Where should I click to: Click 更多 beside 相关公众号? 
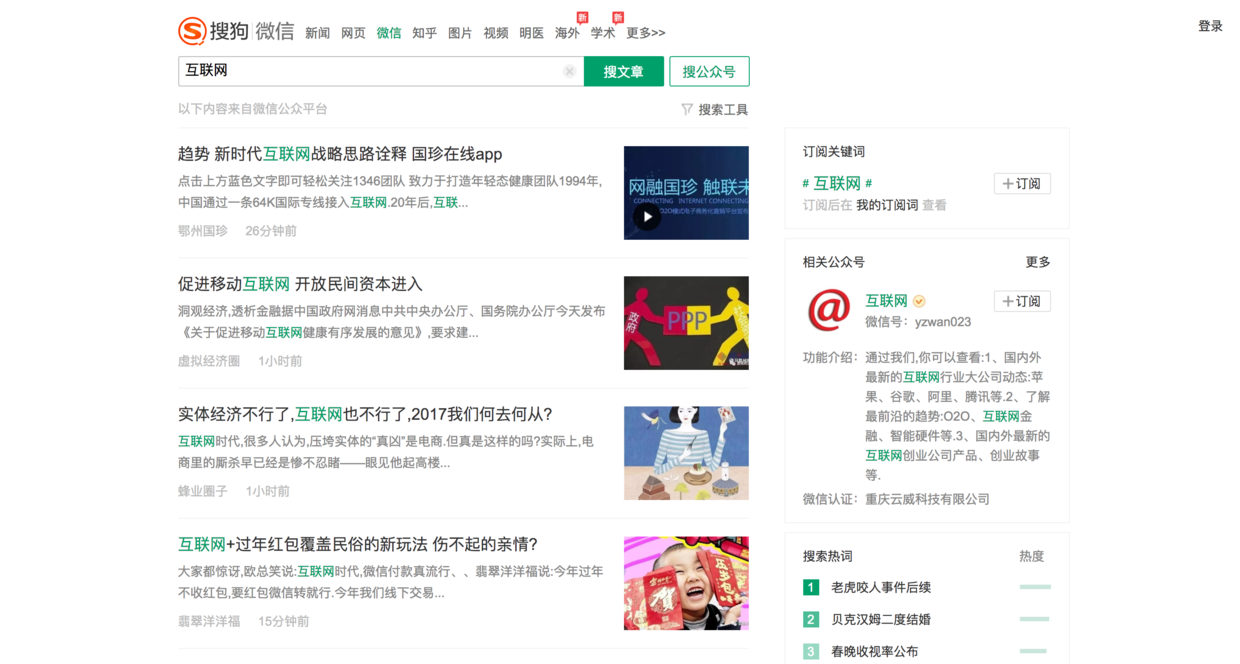pyautogui.click(x=1038, y=262)
